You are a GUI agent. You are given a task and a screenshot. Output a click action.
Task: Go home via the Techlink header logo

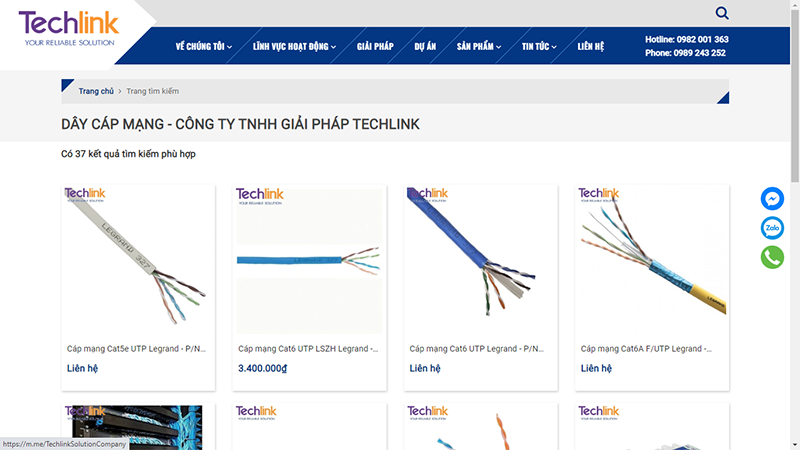click(69, 29)
